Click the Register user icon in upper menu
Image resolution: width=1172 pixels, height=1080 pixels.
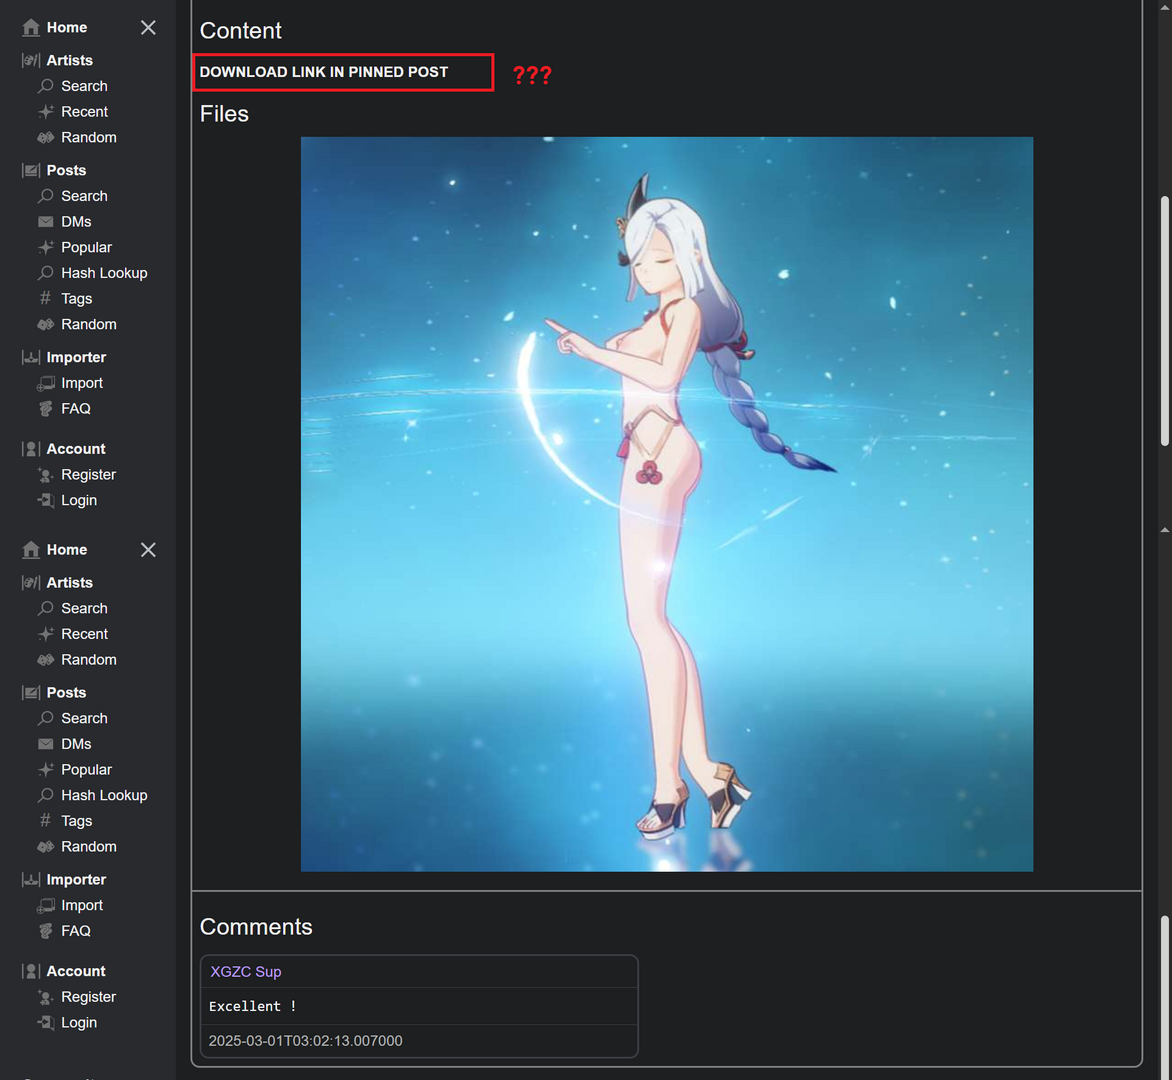tap(46, 475)
